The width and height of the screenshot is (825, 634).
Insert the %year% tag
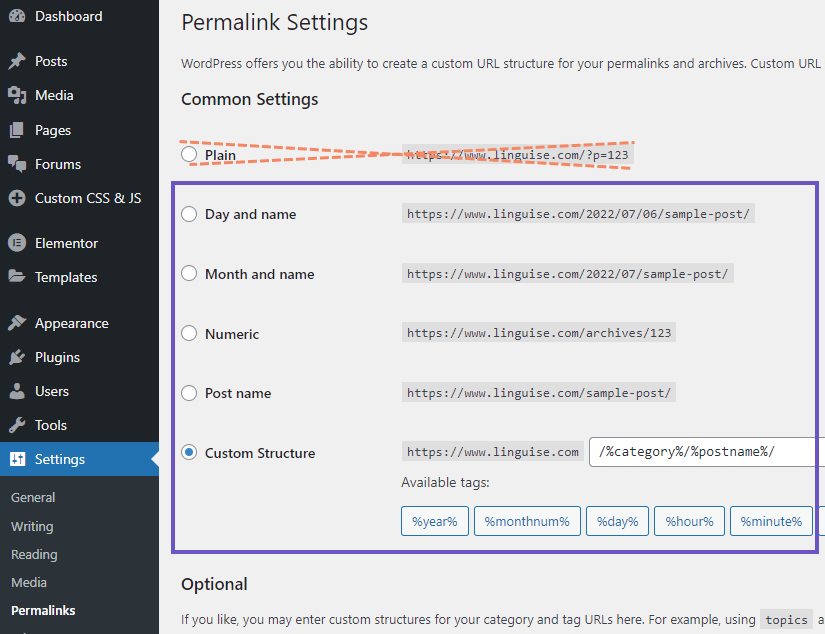click(435, 521)
